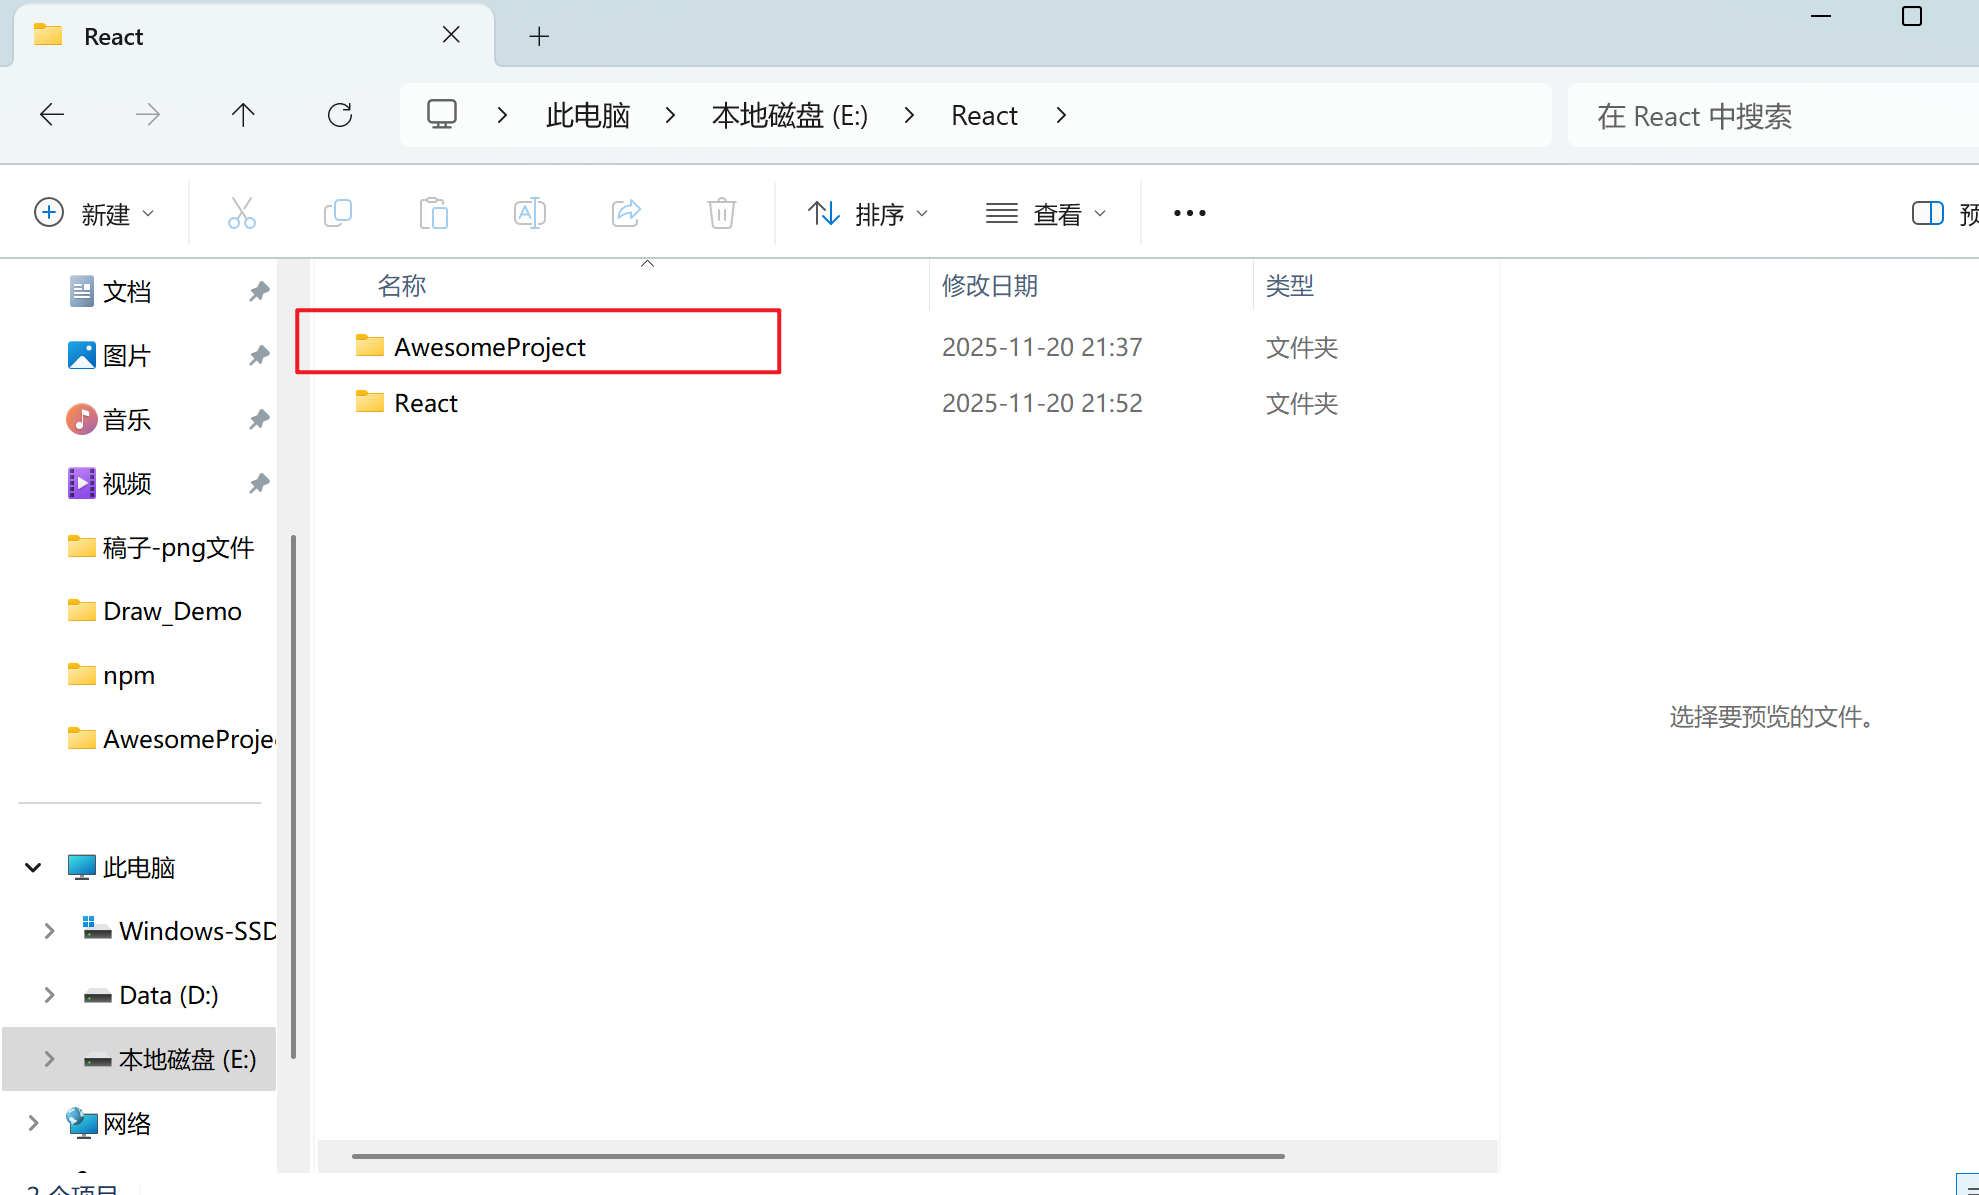Toggle the preview pane button
This screenshot has height=1195, width=1979.
click(1927, 213)
